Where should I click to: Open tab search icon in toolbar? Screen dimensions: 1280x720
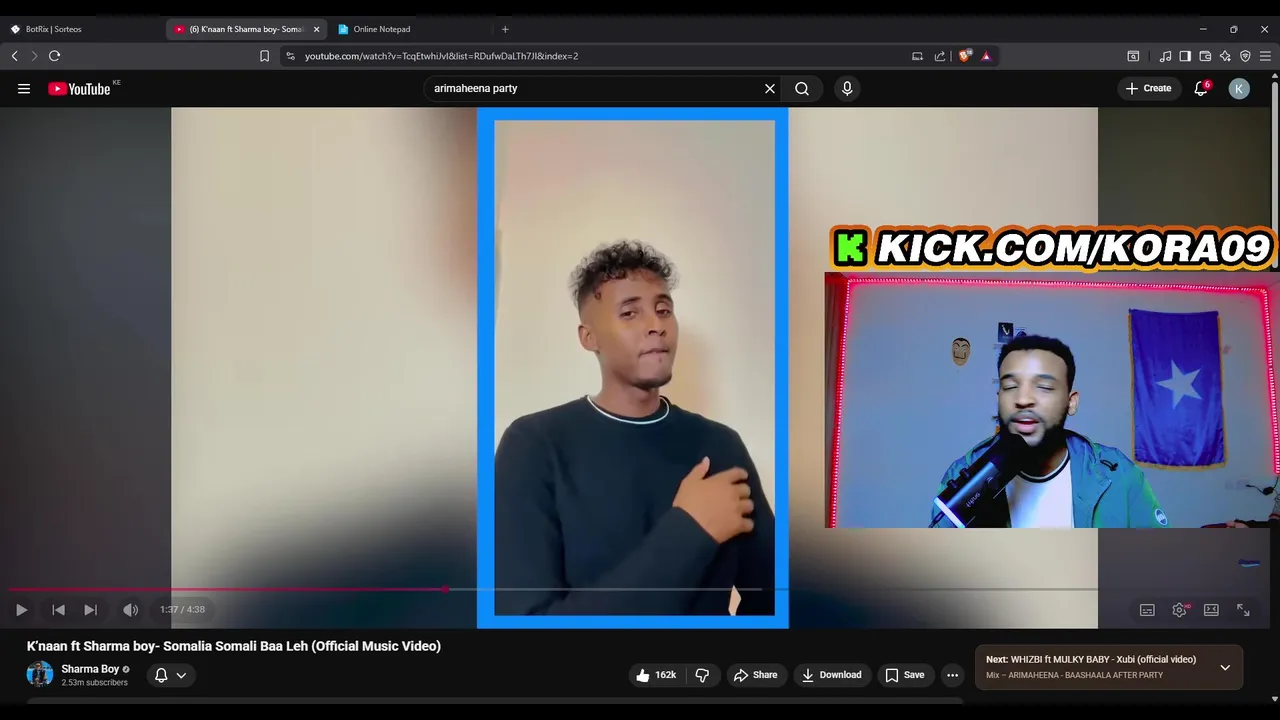(x=1133, y=56)
